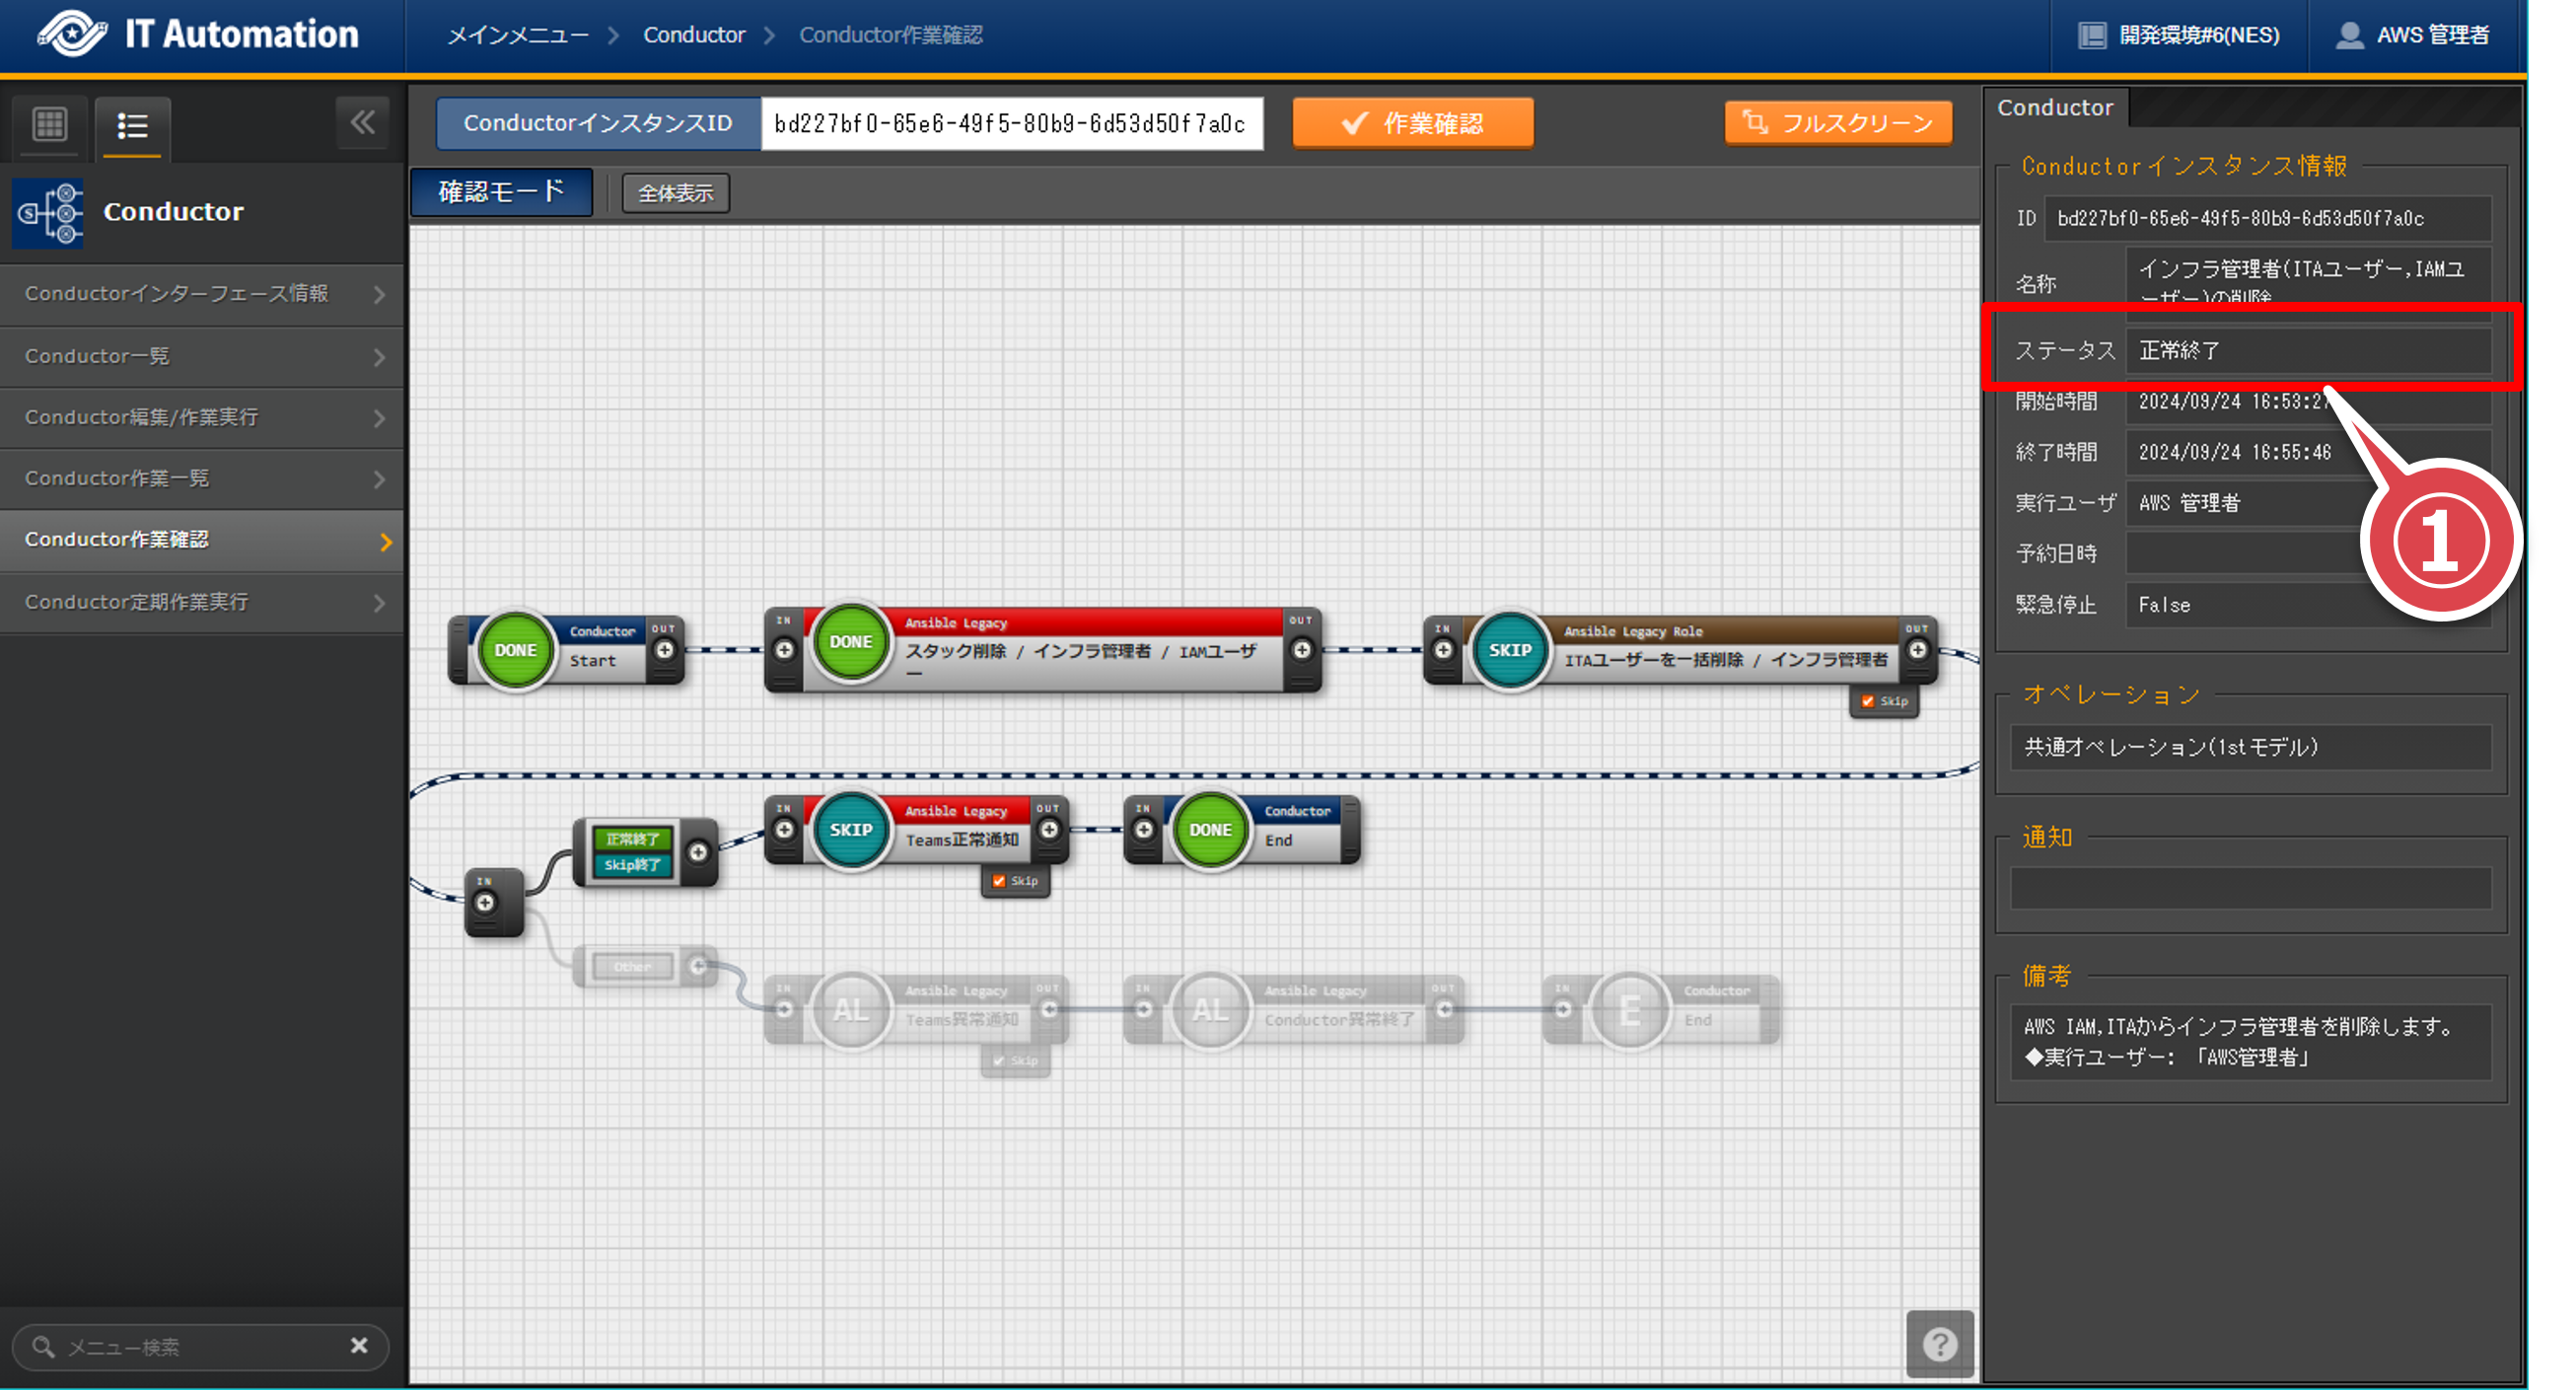This screenshot has height=1390, width=2576.
Task: Collapse the sidebar with double chevron
Action: coord(363,123)
